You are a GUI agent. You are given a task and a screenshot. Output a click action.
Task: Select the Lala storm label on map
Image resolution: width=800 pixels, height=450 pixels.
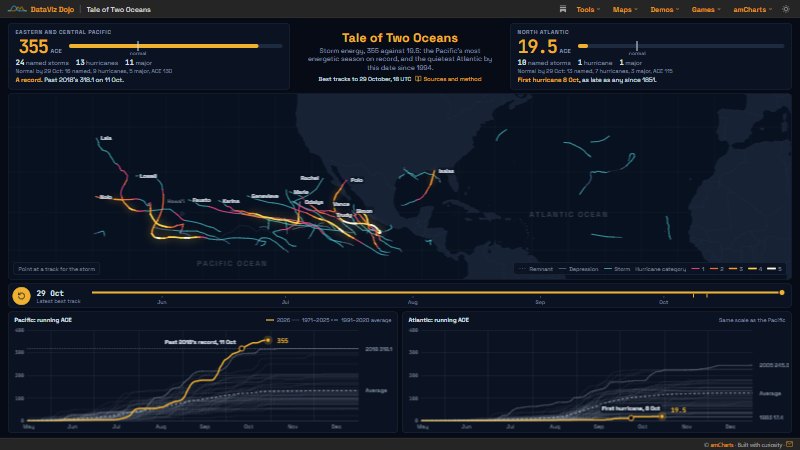(106, 138)
